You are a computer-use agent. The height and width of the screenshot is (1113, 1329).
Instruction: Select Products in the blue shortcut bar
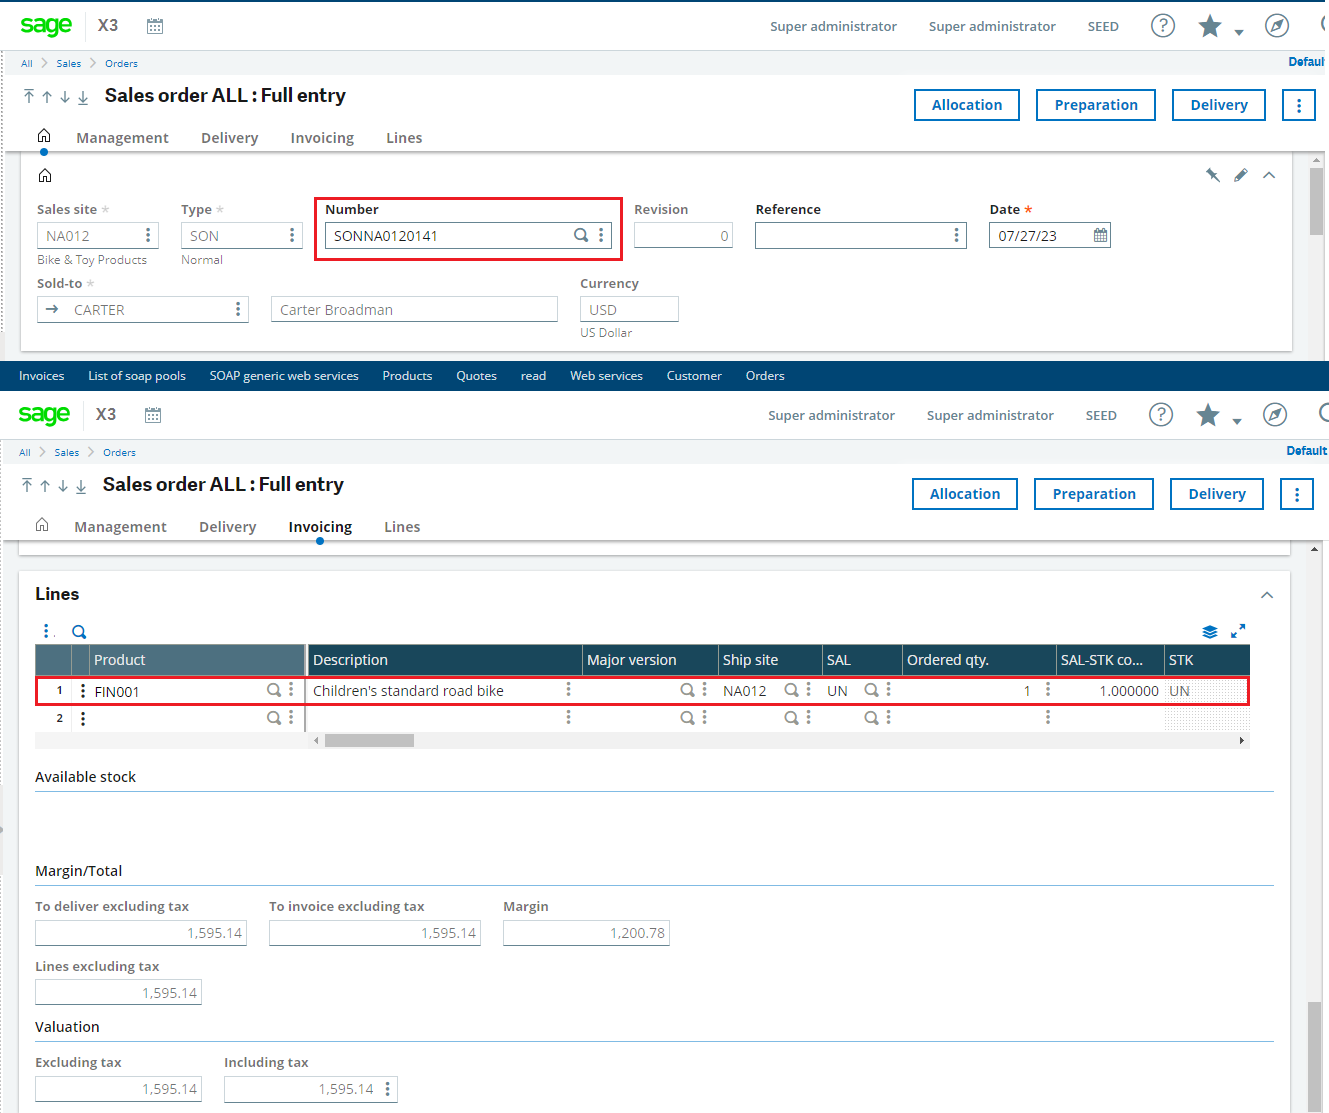407,376
